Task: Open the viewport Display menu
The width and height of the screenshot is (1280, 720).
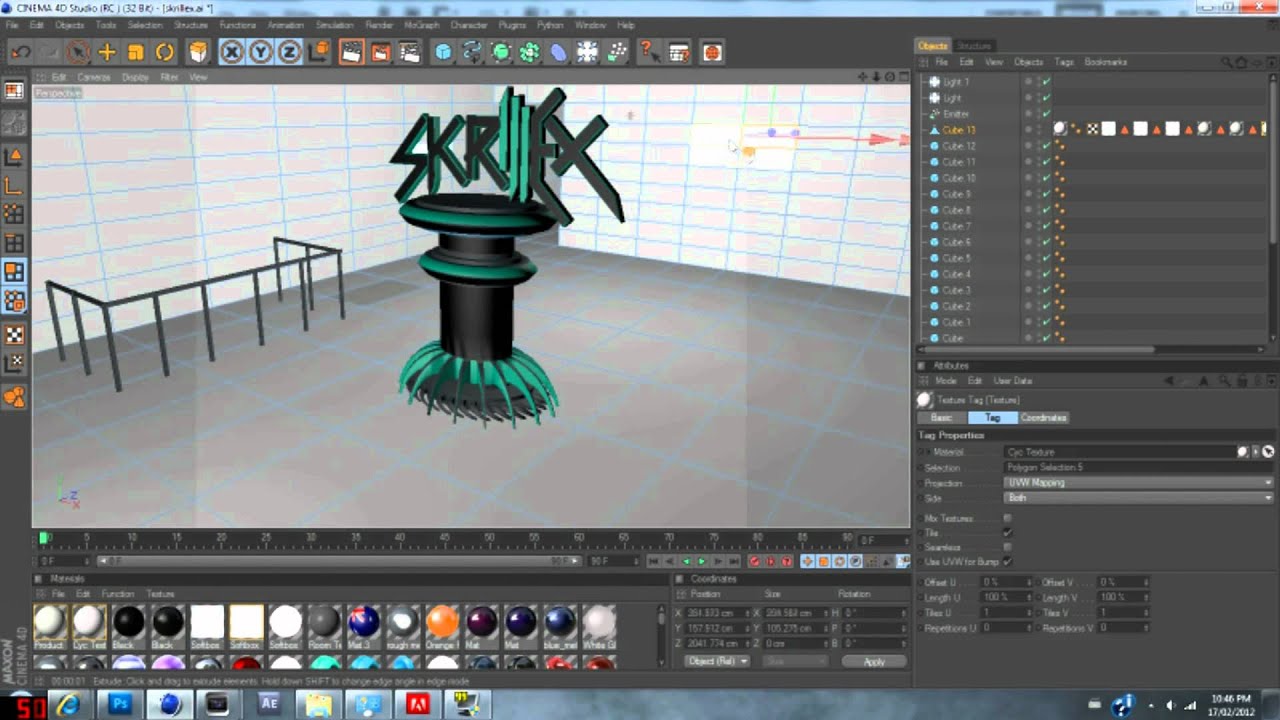Action: coord(135,77)
